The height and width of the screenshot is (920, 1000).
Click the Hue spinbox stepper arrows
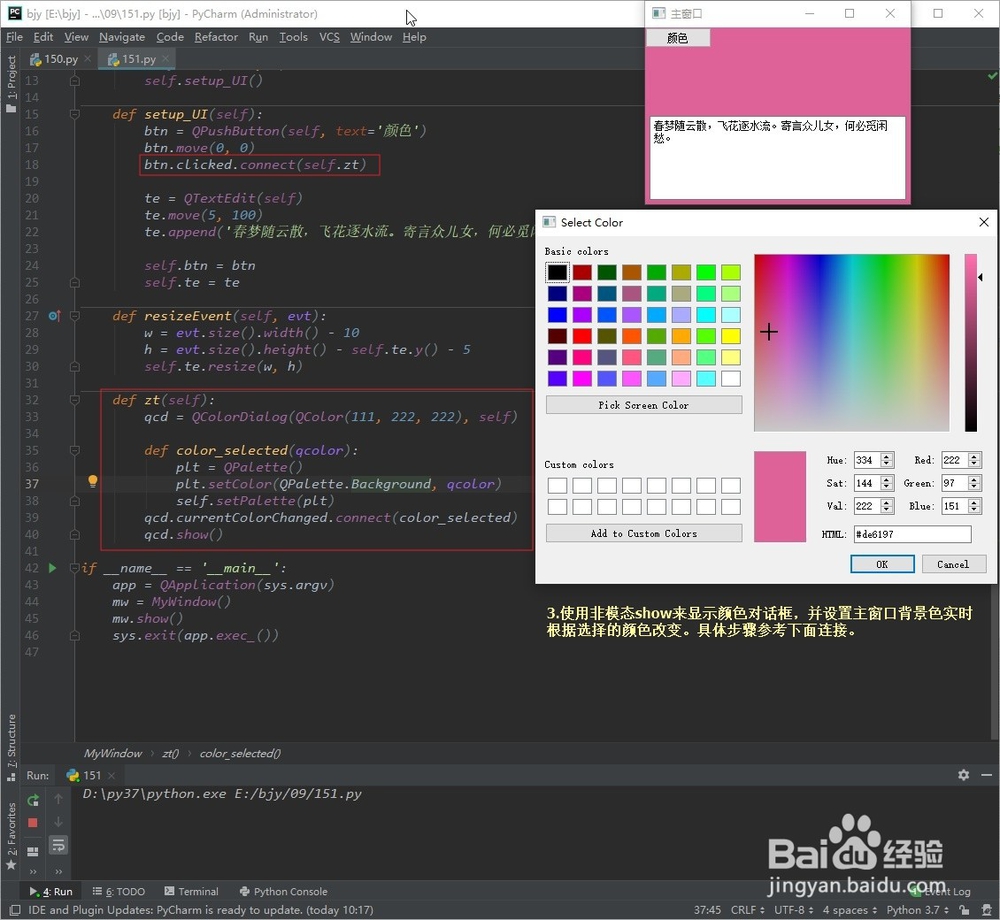point(886,460)
